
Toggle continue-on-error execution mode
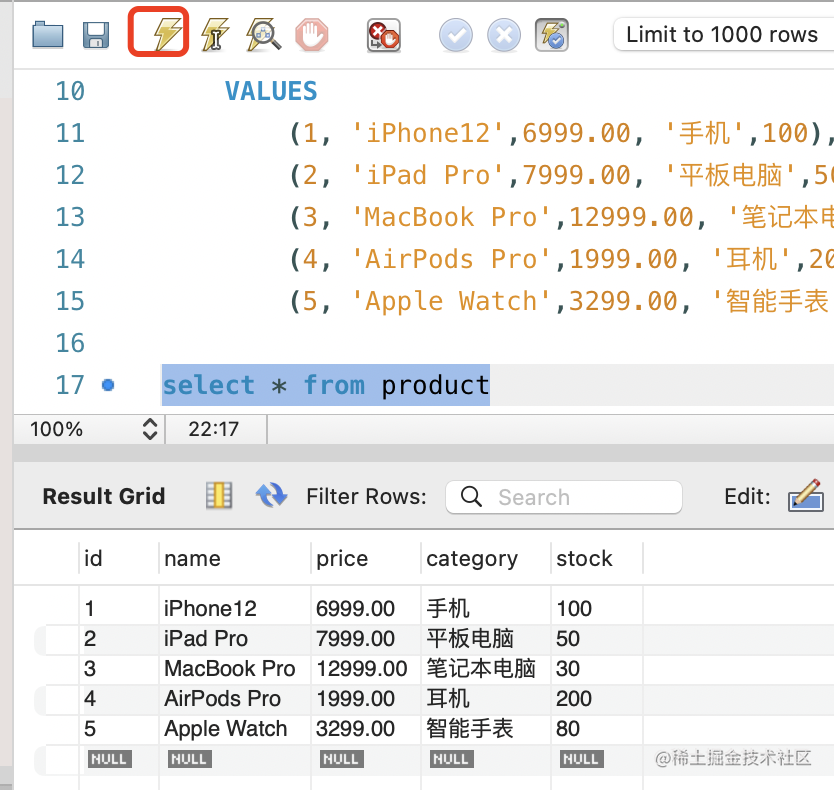pos(383,36)
